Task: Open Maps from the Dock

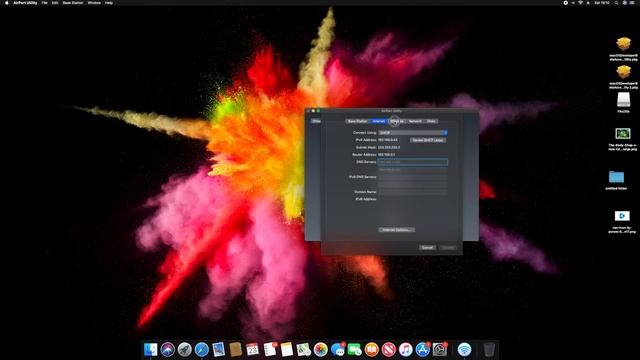Action: [304, 349]
